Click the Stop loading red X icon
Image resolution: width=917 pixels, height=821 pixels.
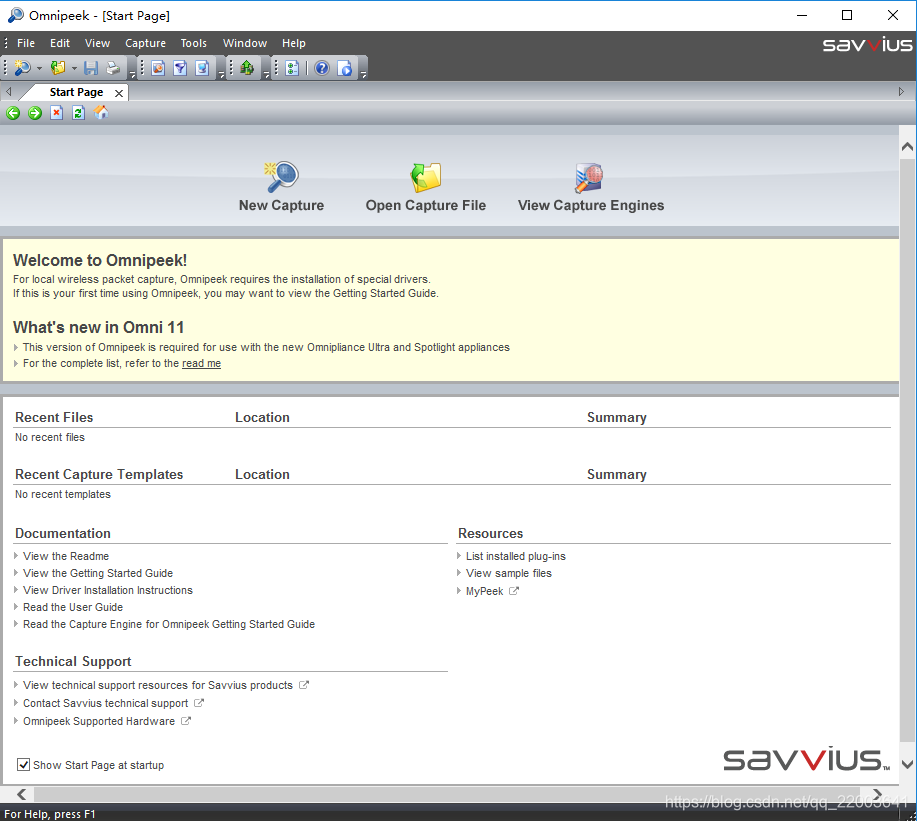(56, 112)
